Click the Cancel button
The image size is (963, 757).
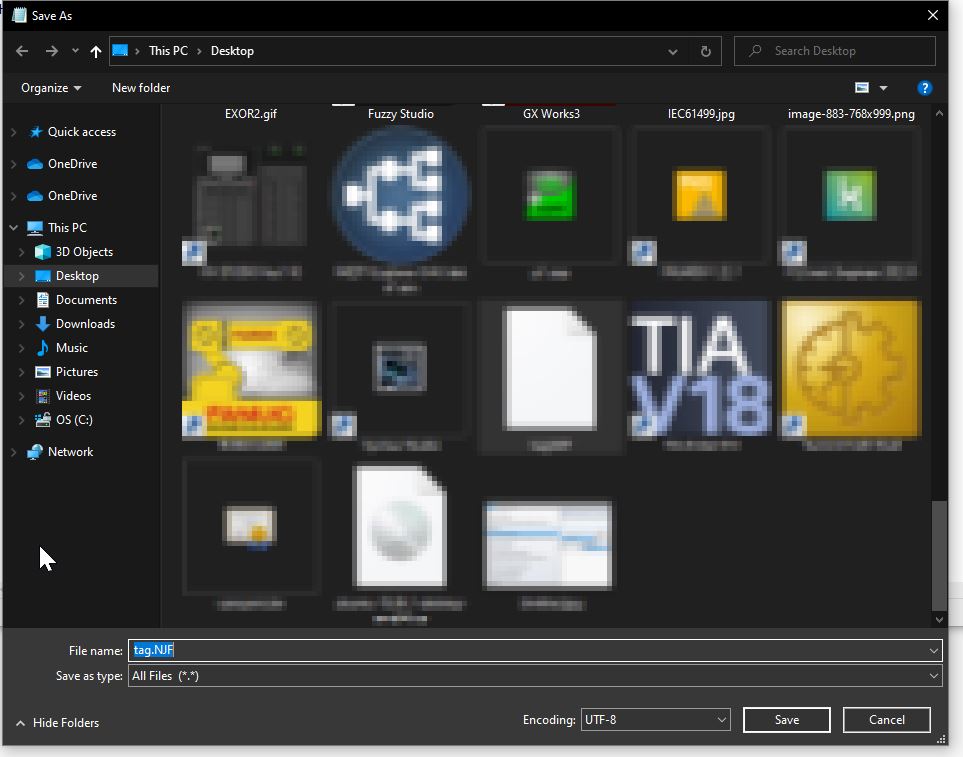(x=886, y=720)
